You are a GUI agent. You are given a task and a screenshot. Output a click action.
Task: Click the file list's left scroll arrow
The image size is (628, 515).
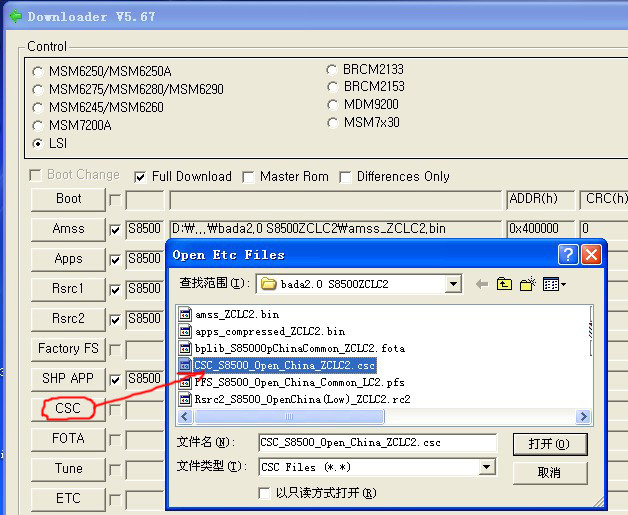point(185,416)
